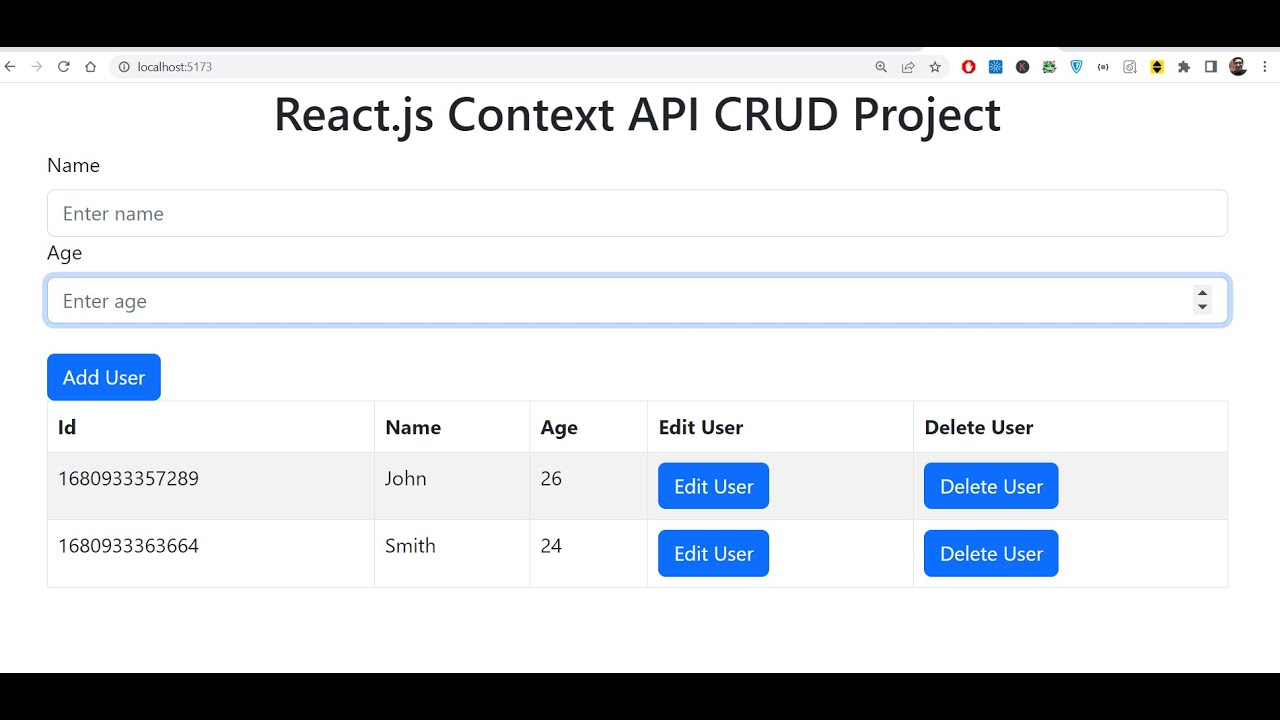The height and width of the screenshot is (720, 1280).
Task: Bookmark this page with the star icon
Action: [x=935, y=67]
